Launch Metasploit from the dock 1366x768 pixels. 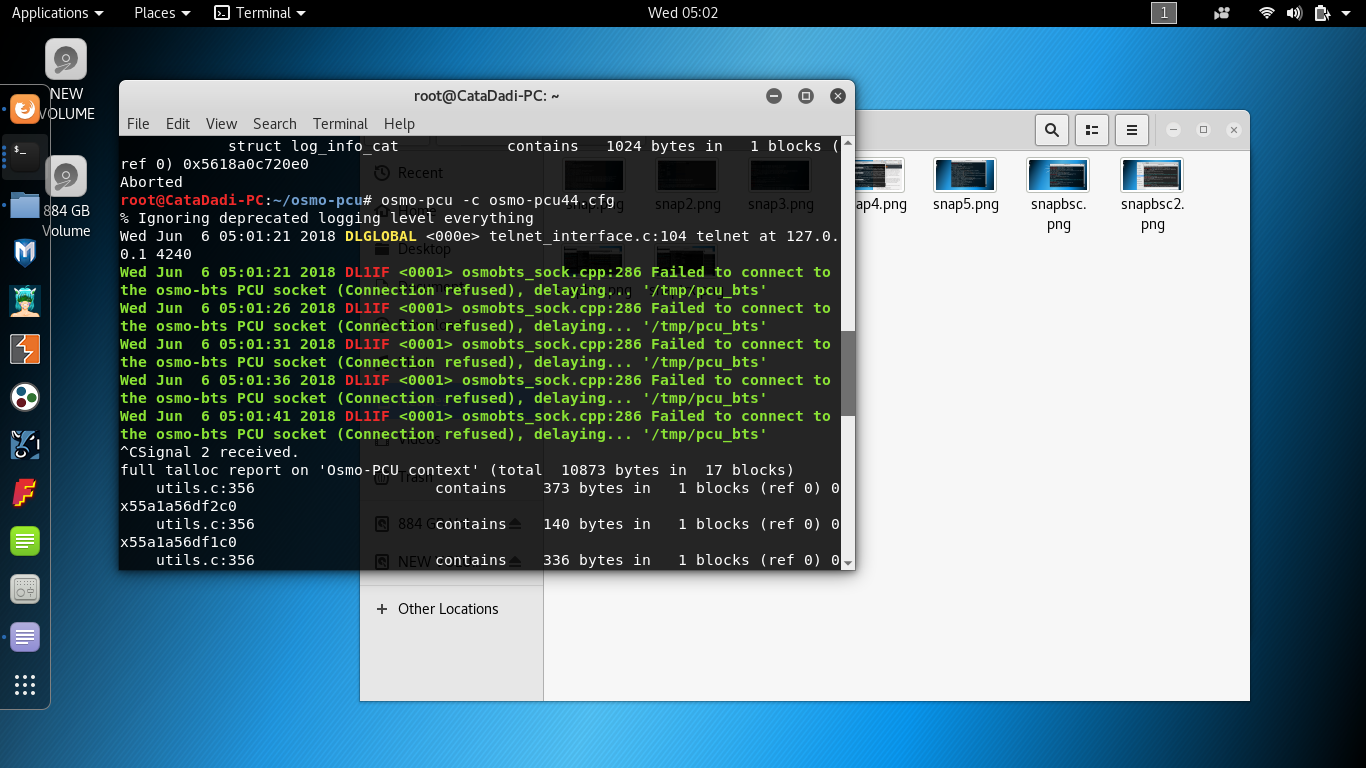coord(25,252)
